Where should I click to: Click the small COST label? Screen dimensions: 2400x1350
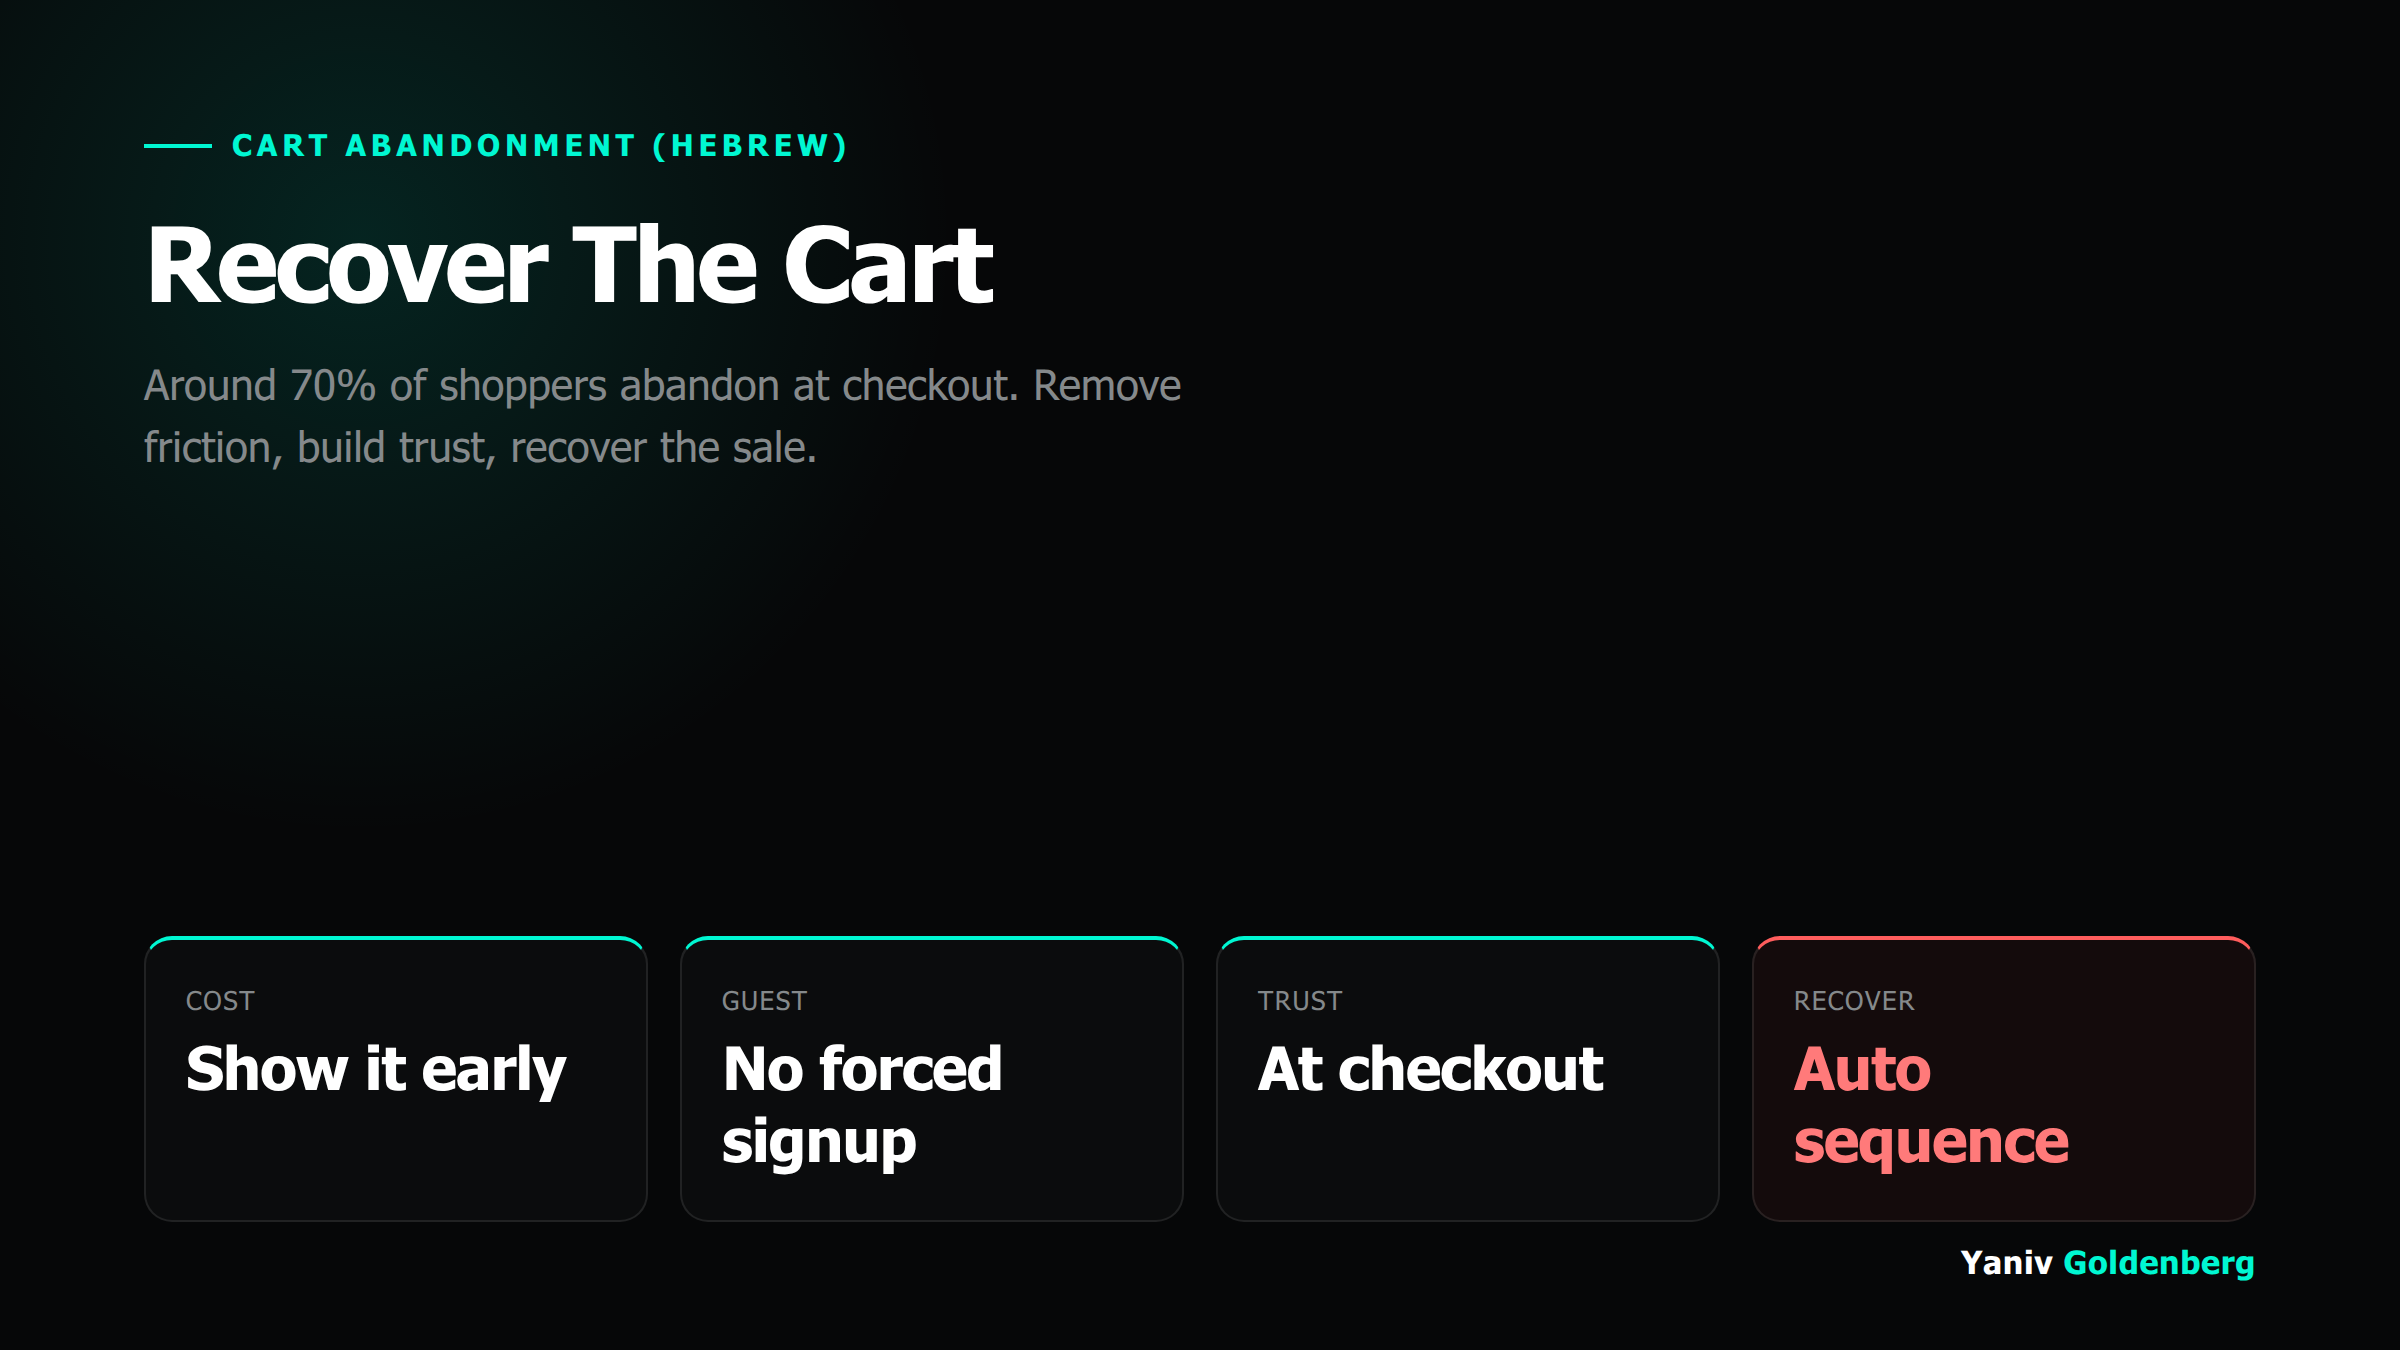pos(220,1001)
